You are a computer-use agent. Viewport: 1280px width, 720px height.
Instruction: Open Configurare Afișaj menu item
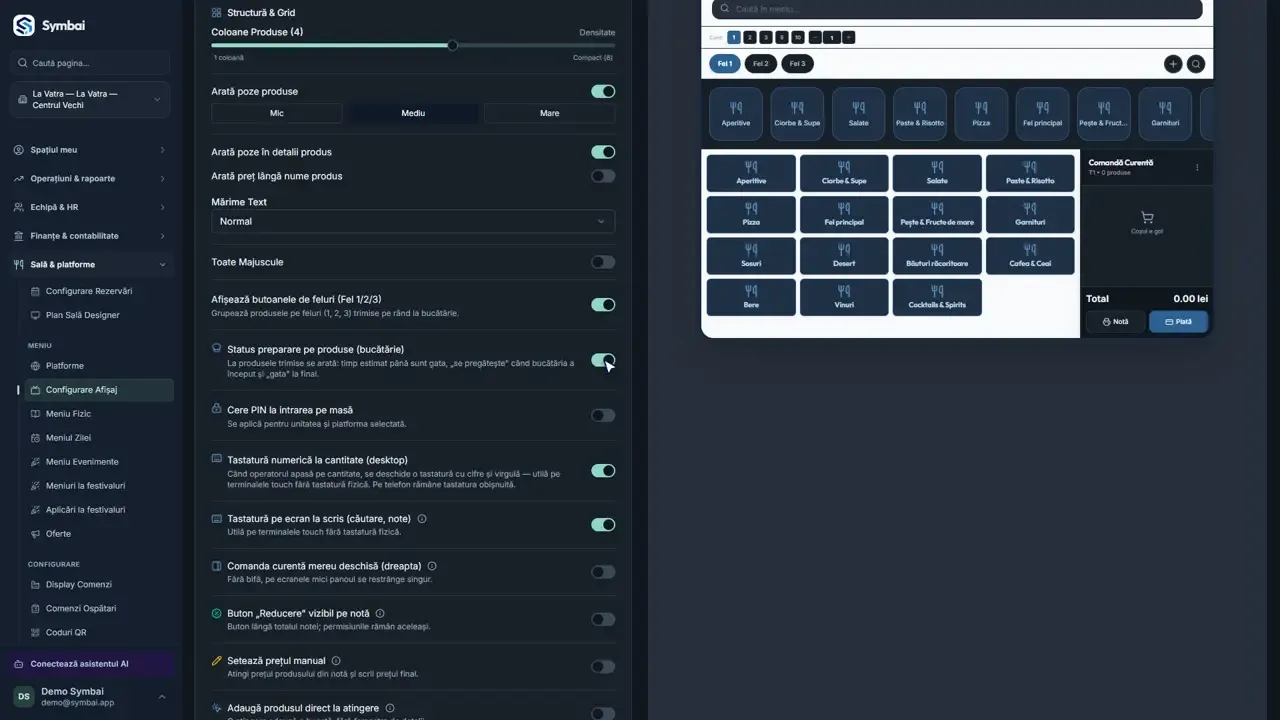pos(99,390)
